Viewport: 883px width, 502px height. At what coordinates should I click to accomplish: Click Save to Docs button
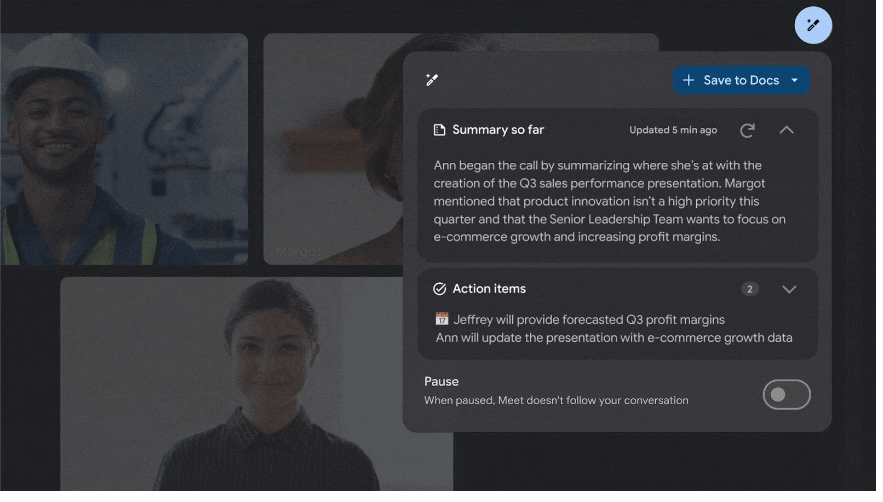pos(741,81)
